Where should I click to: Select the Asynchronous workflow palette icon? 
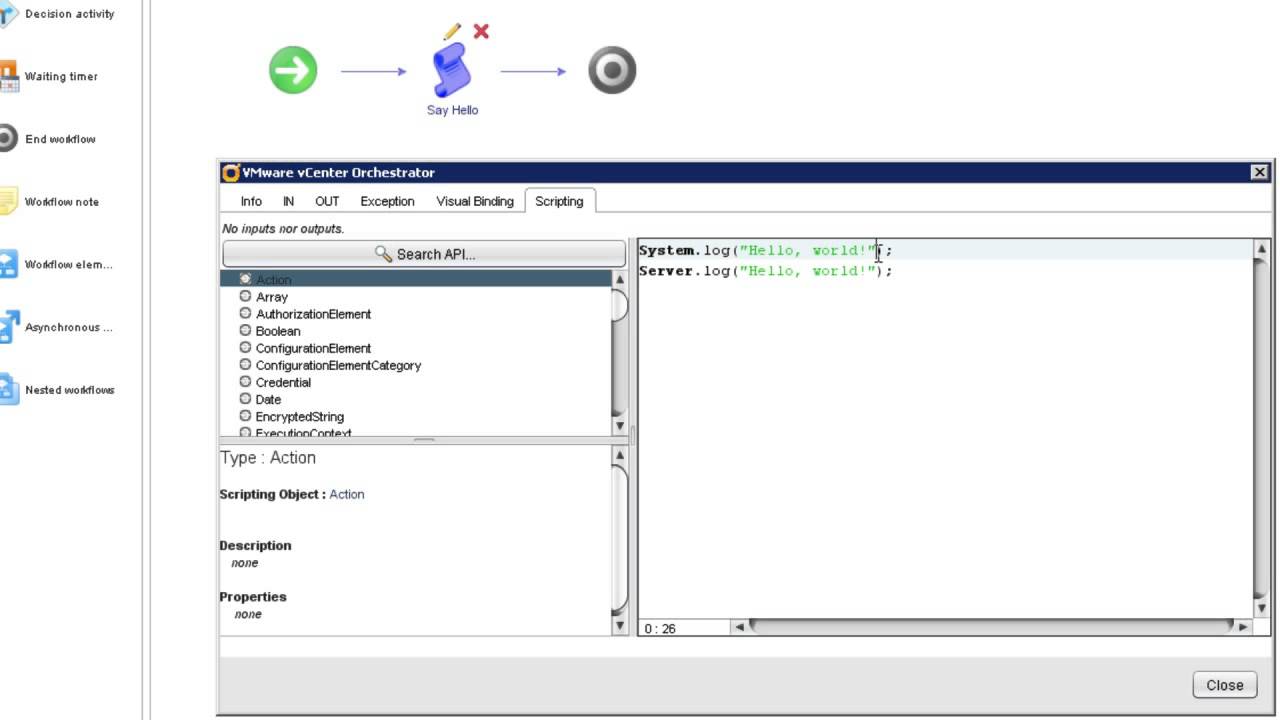tap(8, 327)
